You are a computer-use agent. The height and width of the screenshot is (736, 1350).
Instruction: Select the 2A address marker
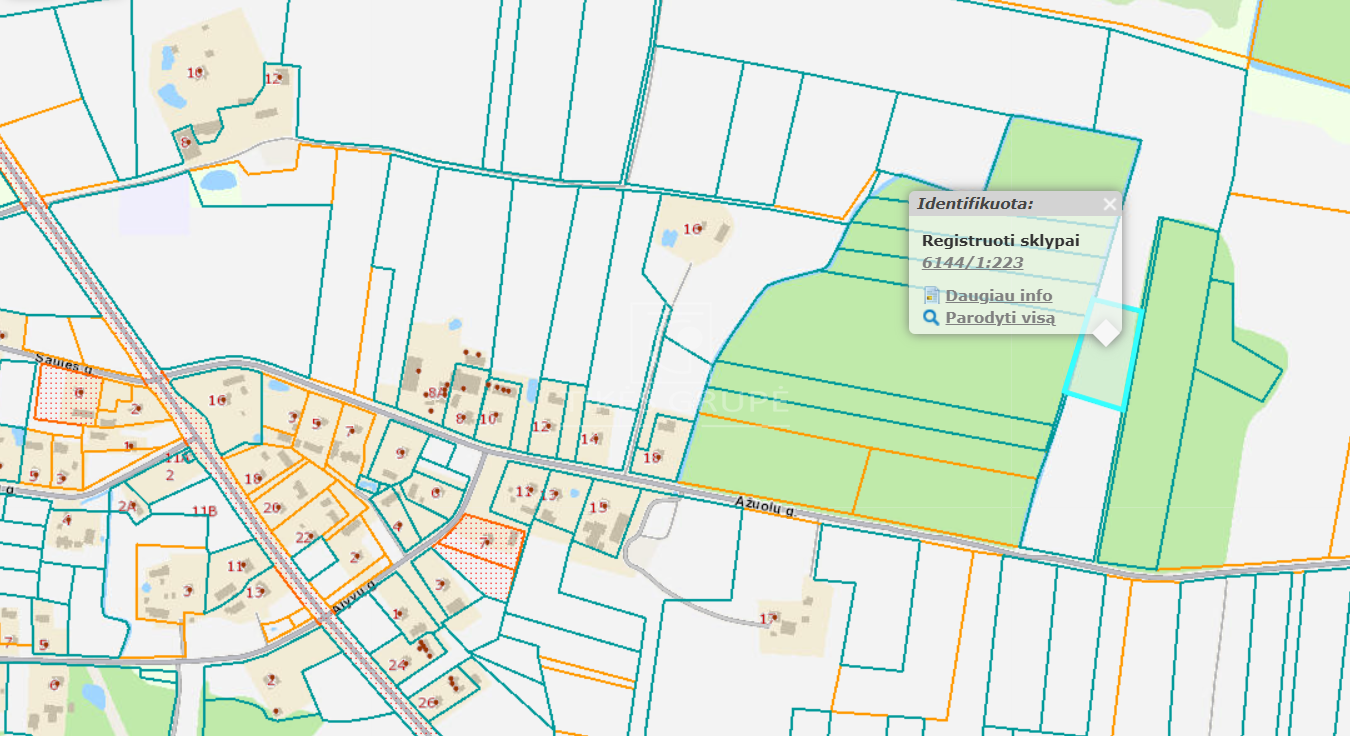pos(127,507)
